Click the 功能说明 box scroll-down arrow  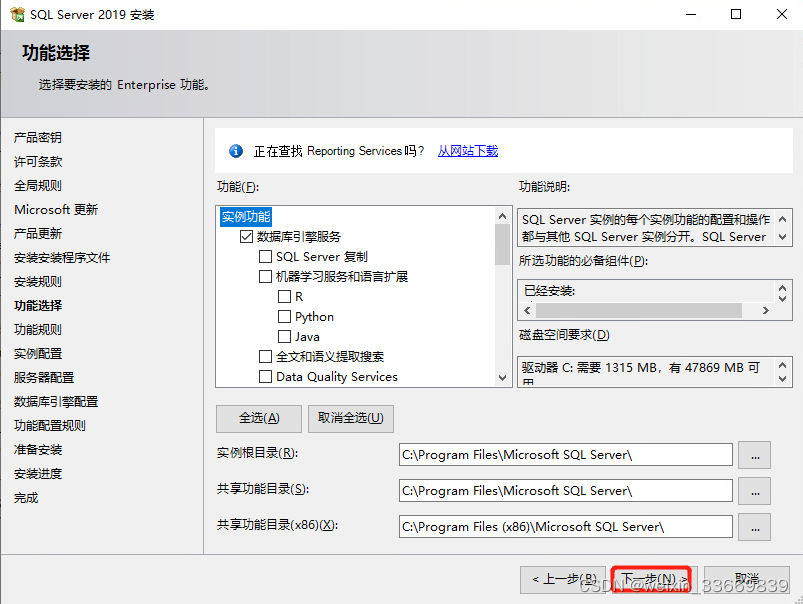pyautogui.click(x=783, y=237)
